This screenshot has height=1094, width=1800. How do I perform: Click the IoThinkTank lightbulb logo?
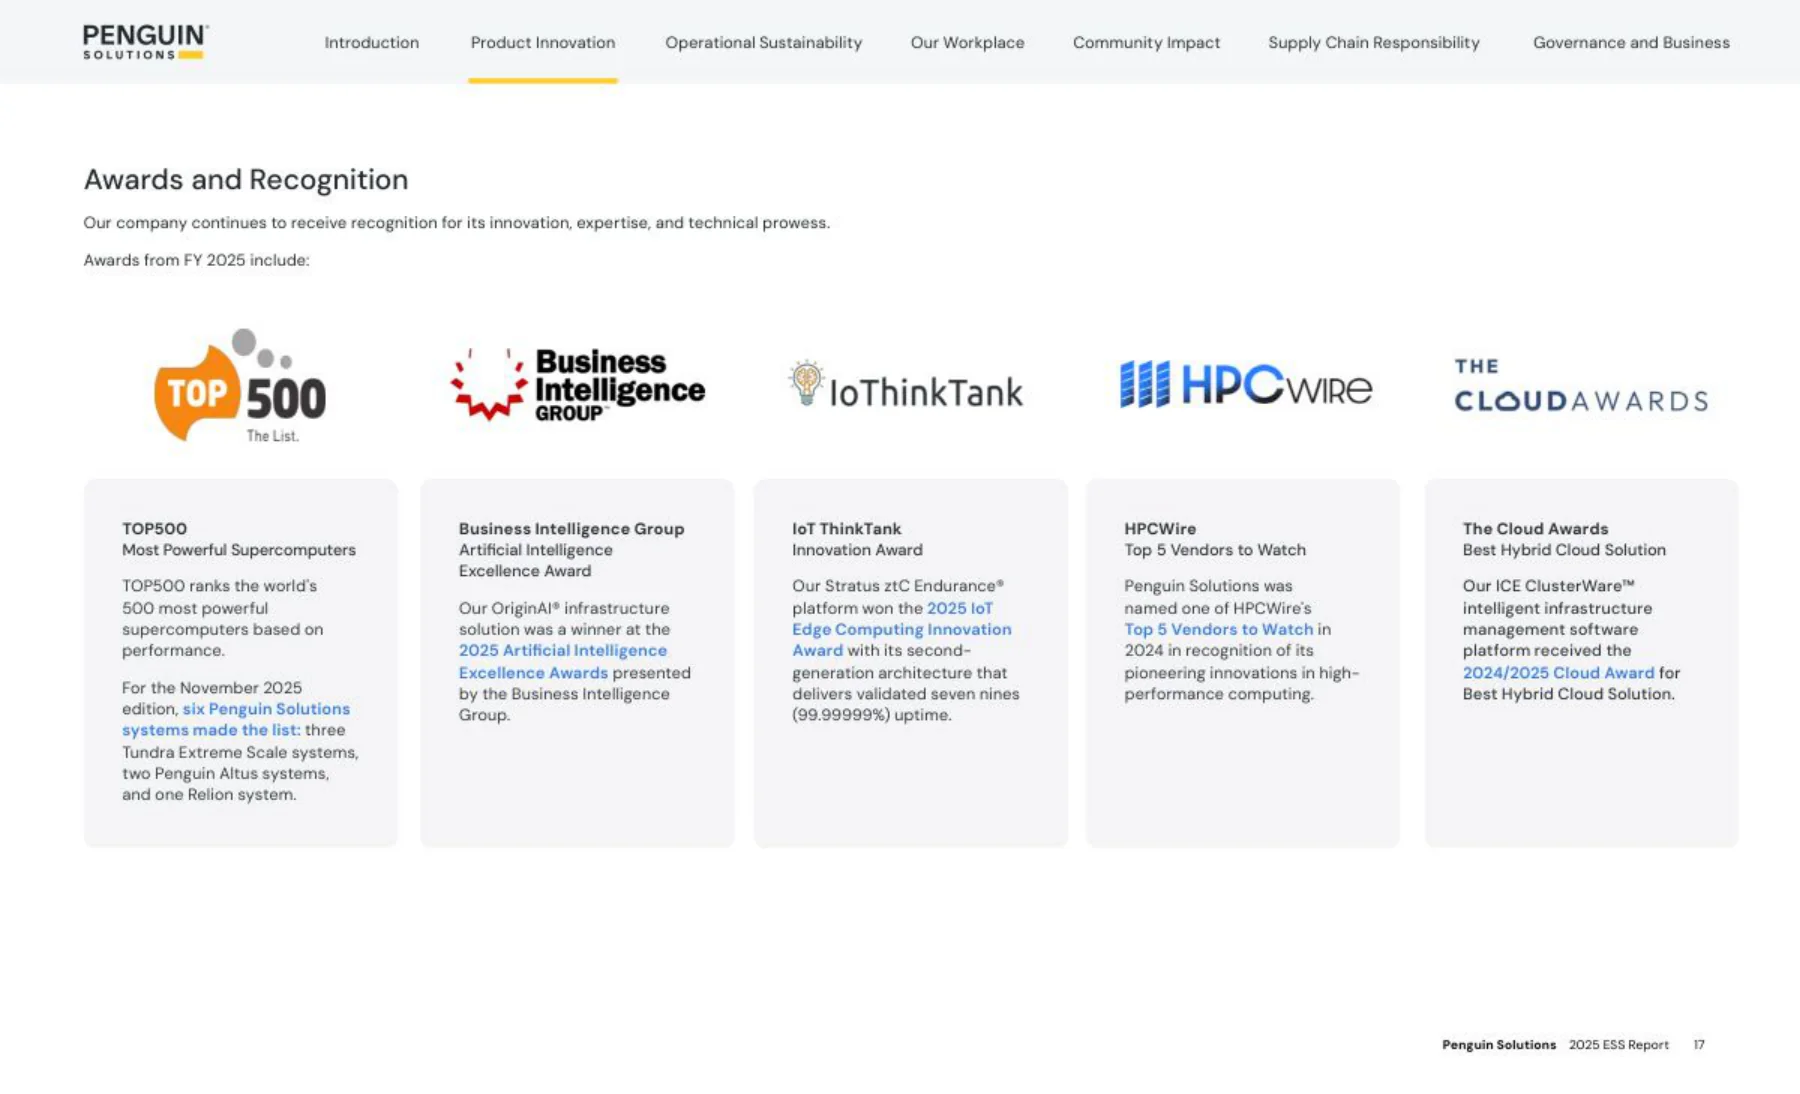(906, 386)
